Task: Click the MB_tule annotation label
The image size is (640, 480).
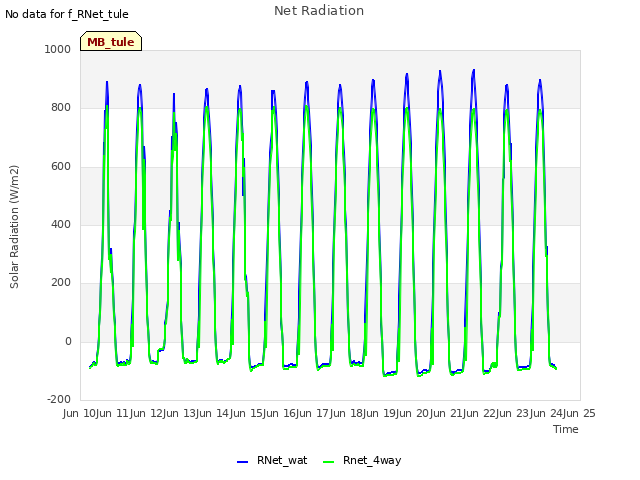Action: (x=111, y=41)
